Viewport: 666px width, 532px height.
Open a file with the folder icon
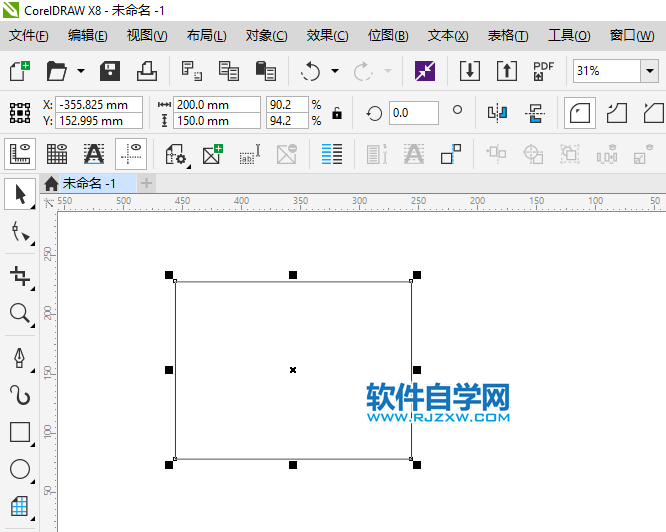pyautogui.click(x=57, y=71)
